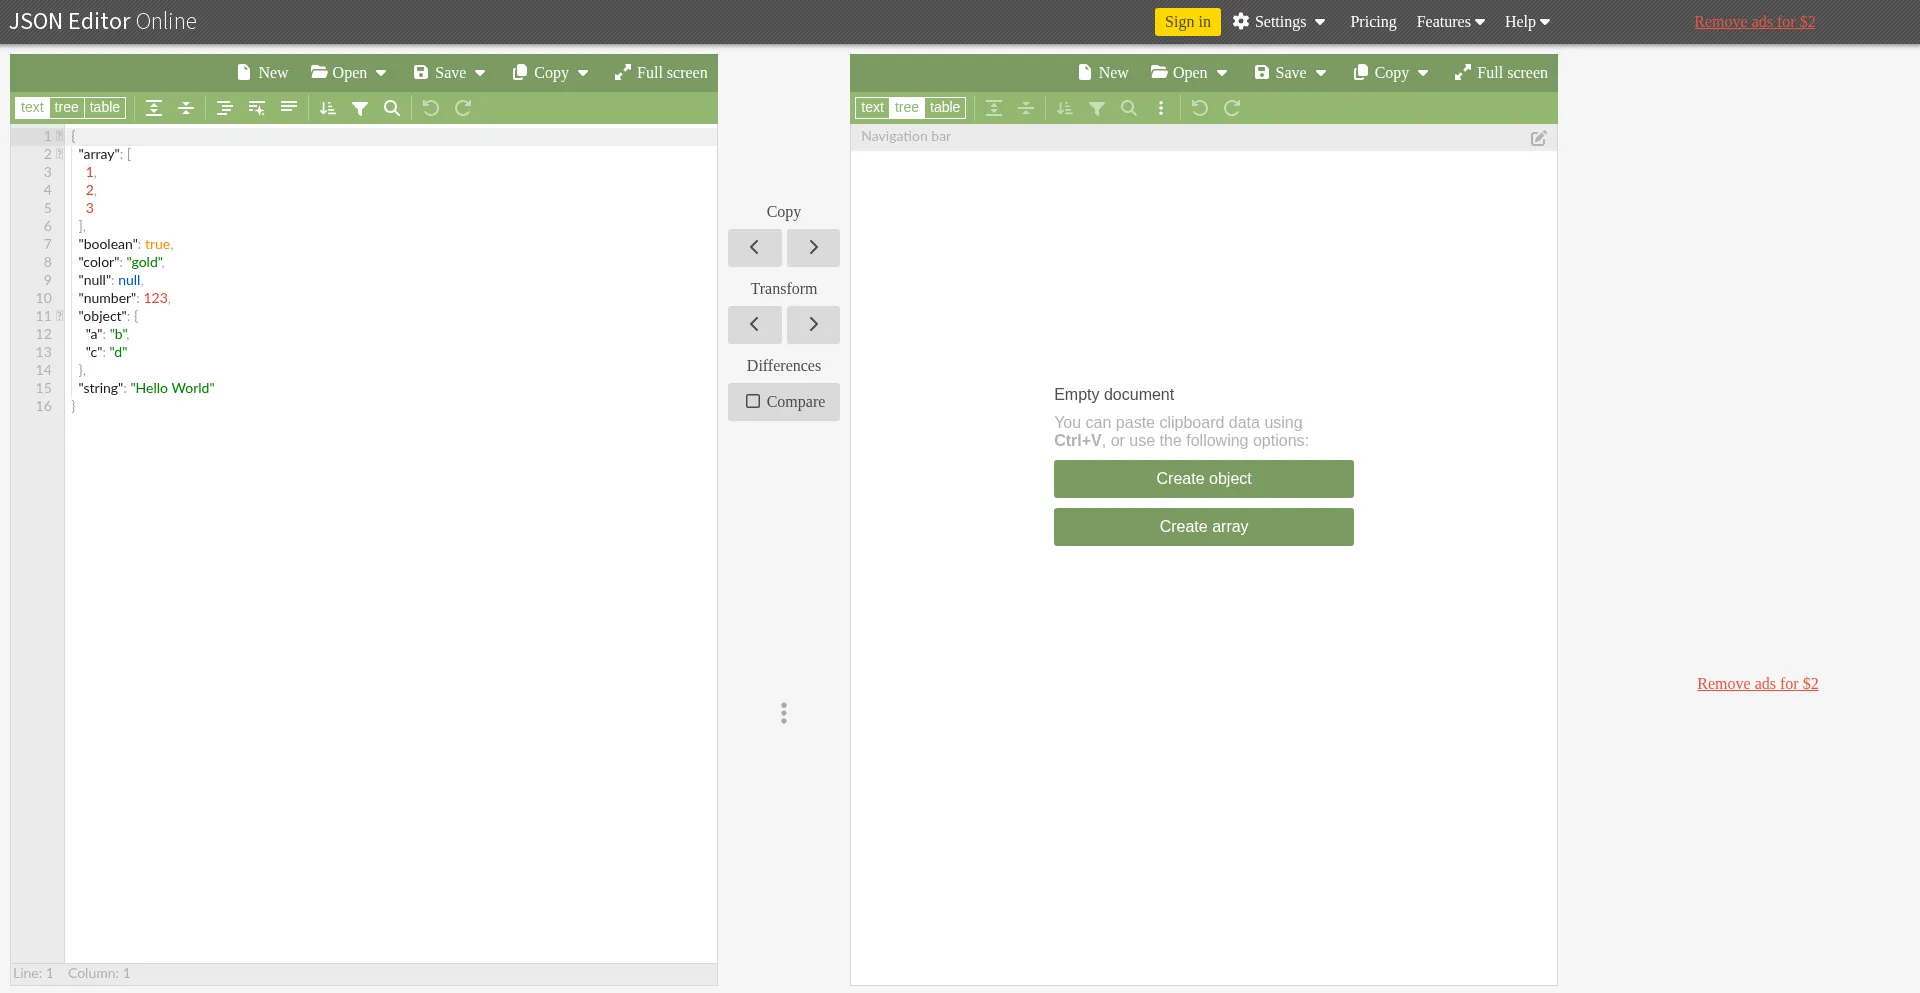Copy right panel contents to left with arrow
1920x993 pixels.
tap(754, 248)
